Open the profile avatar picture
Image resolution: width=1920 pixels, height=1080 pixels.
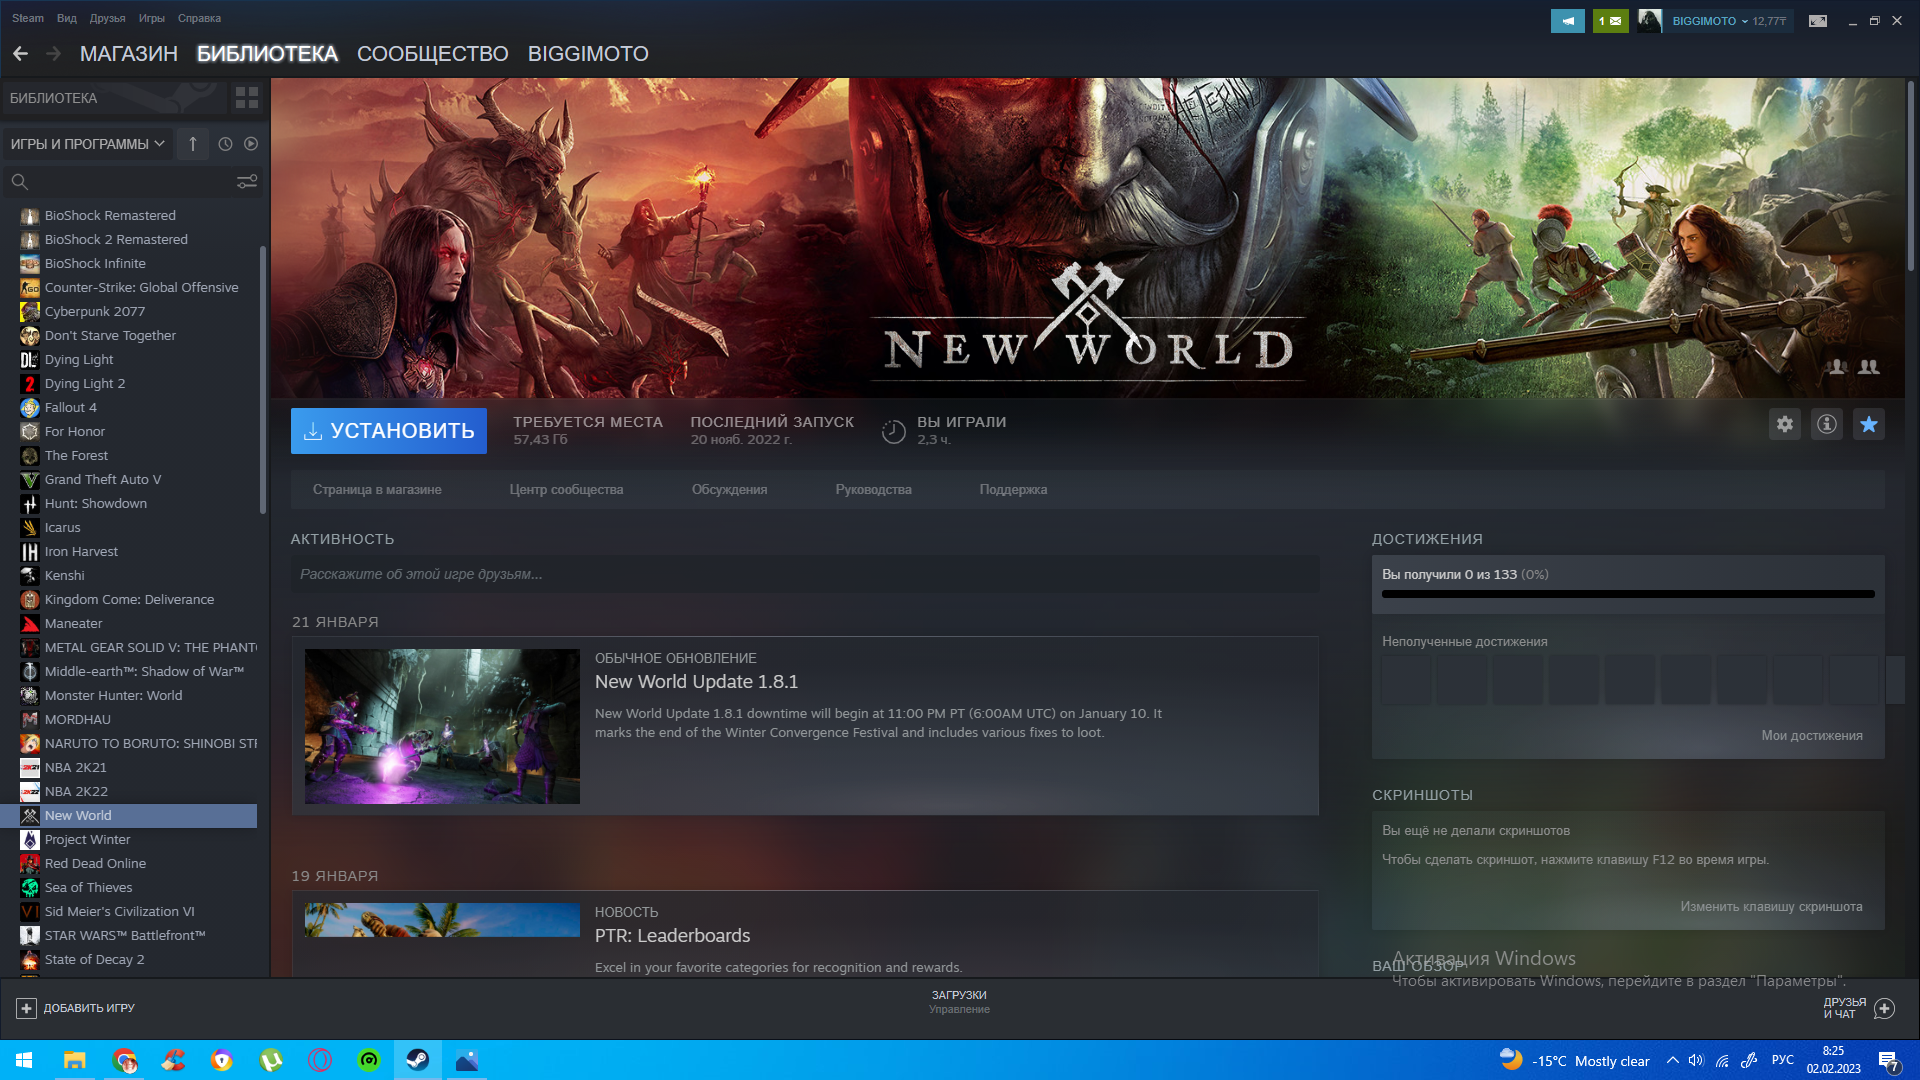click(x=1650, y=21)
